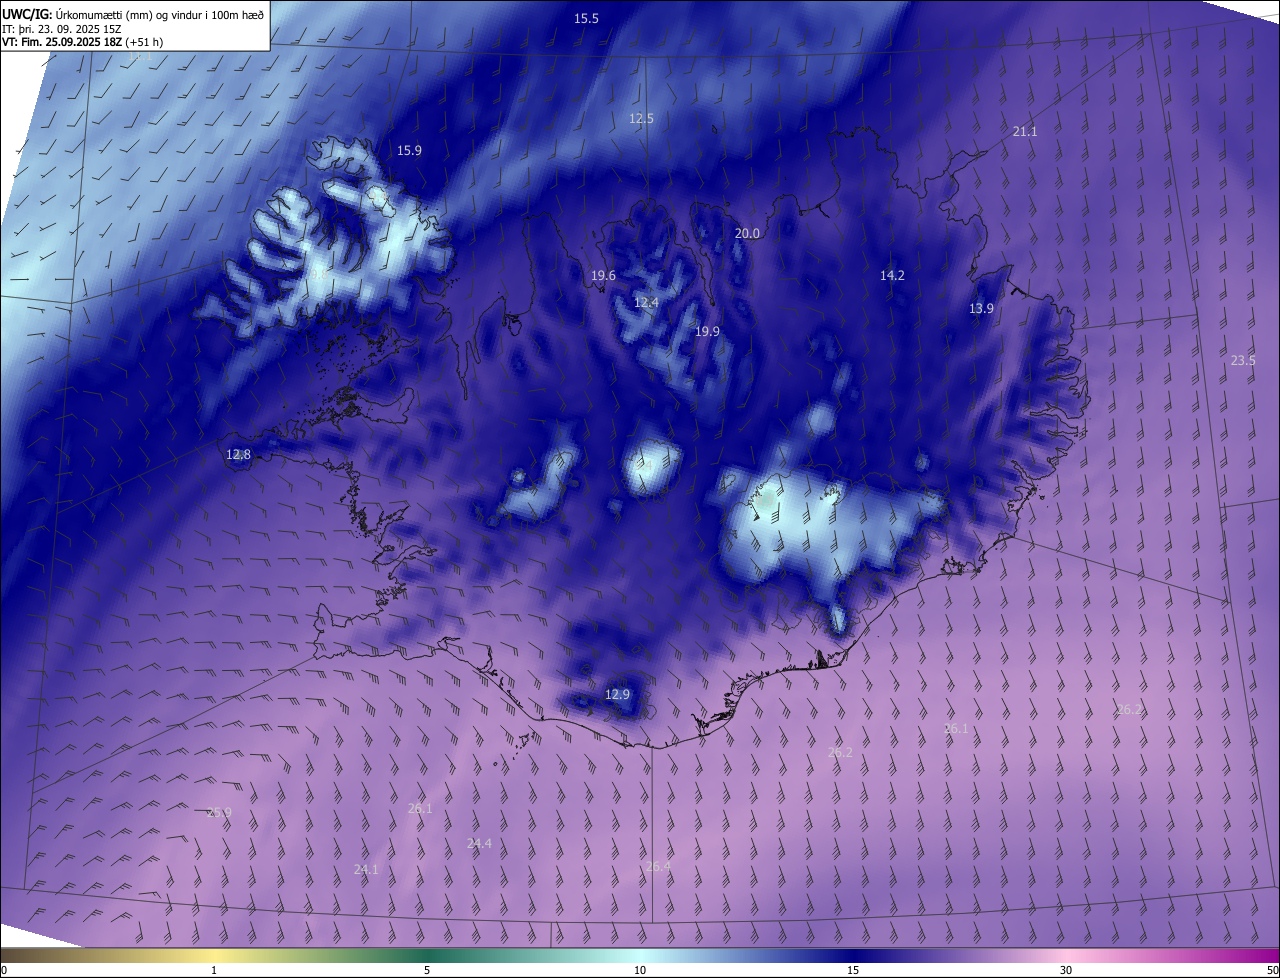This screenshot has width=1280, height=978.
Task: Click the 26.4 value label
Action: click(x=658, y=867)
